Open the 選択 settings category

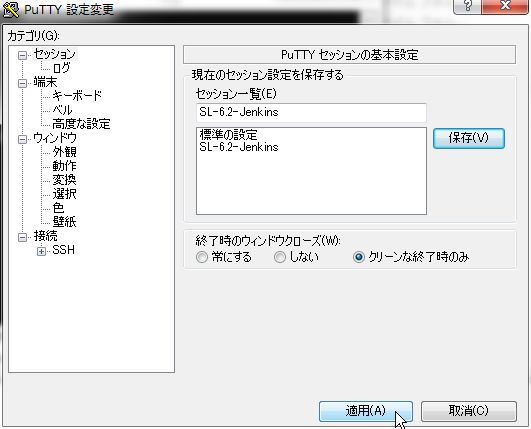point(64,194)
